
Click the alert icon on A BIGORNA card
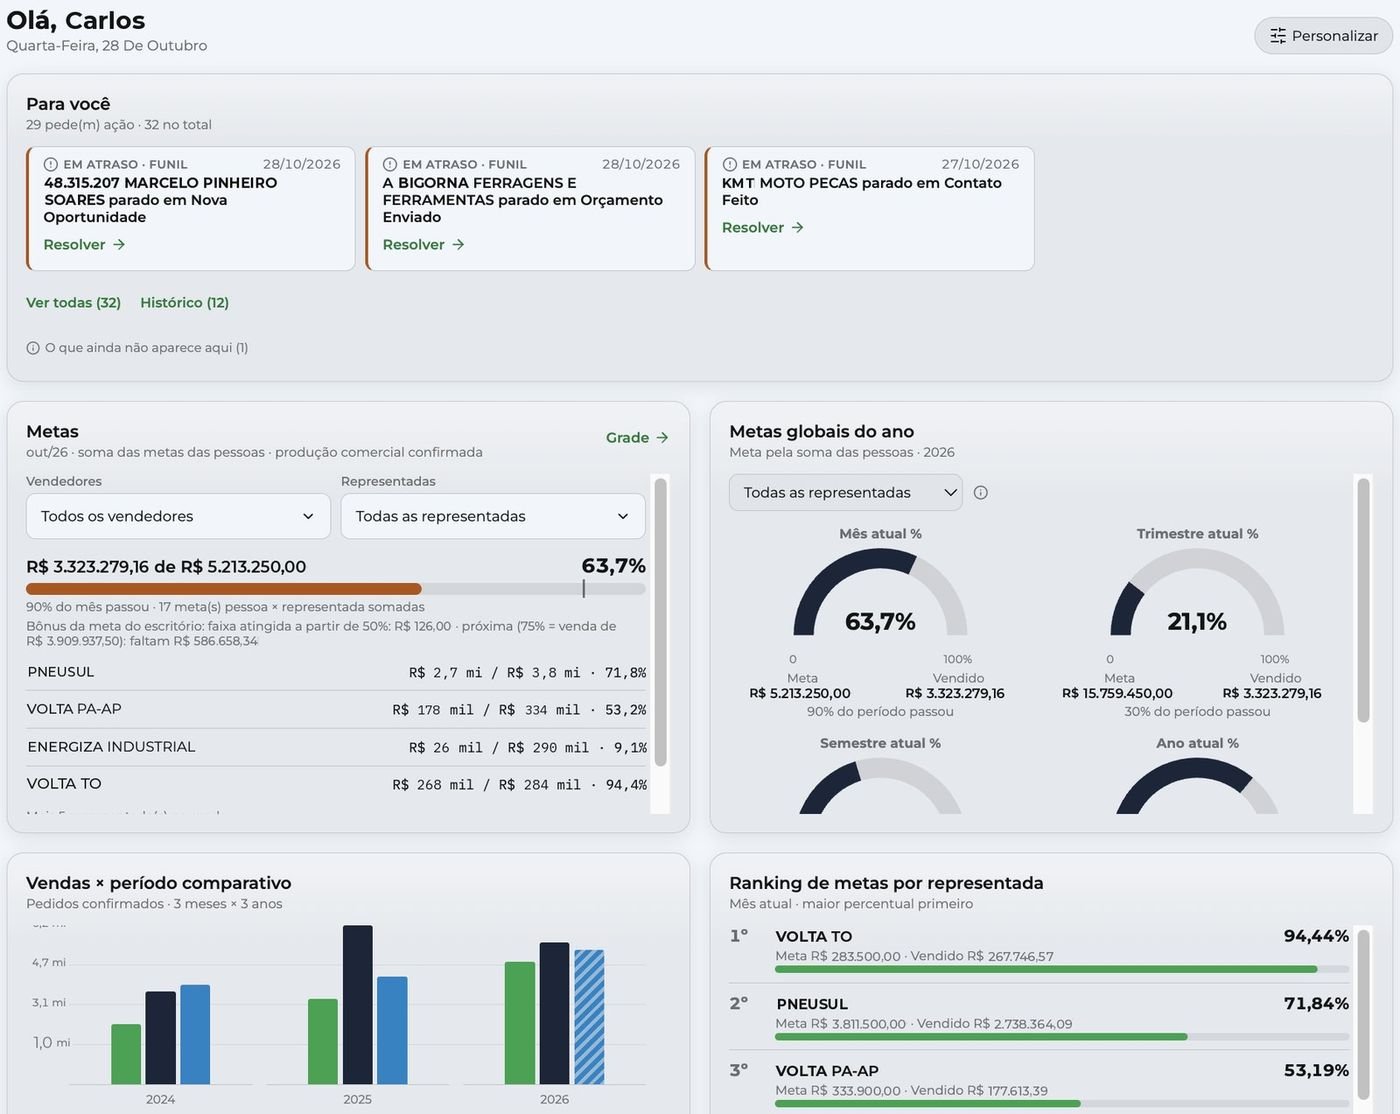coord(390,164)
